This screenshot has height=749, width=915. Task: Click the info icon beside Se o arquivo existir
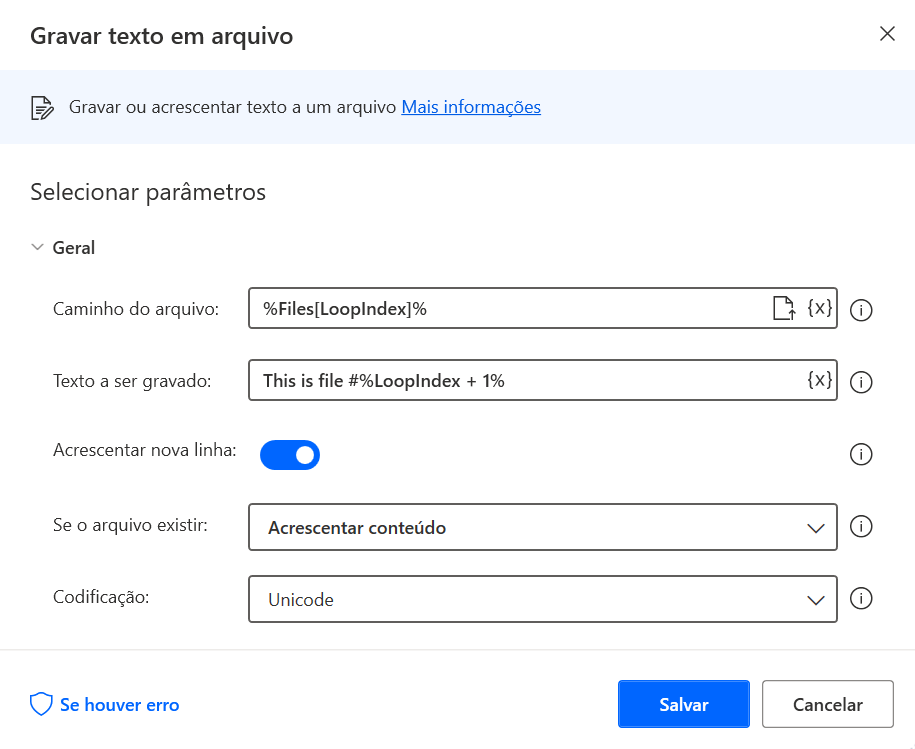(861, 526)
